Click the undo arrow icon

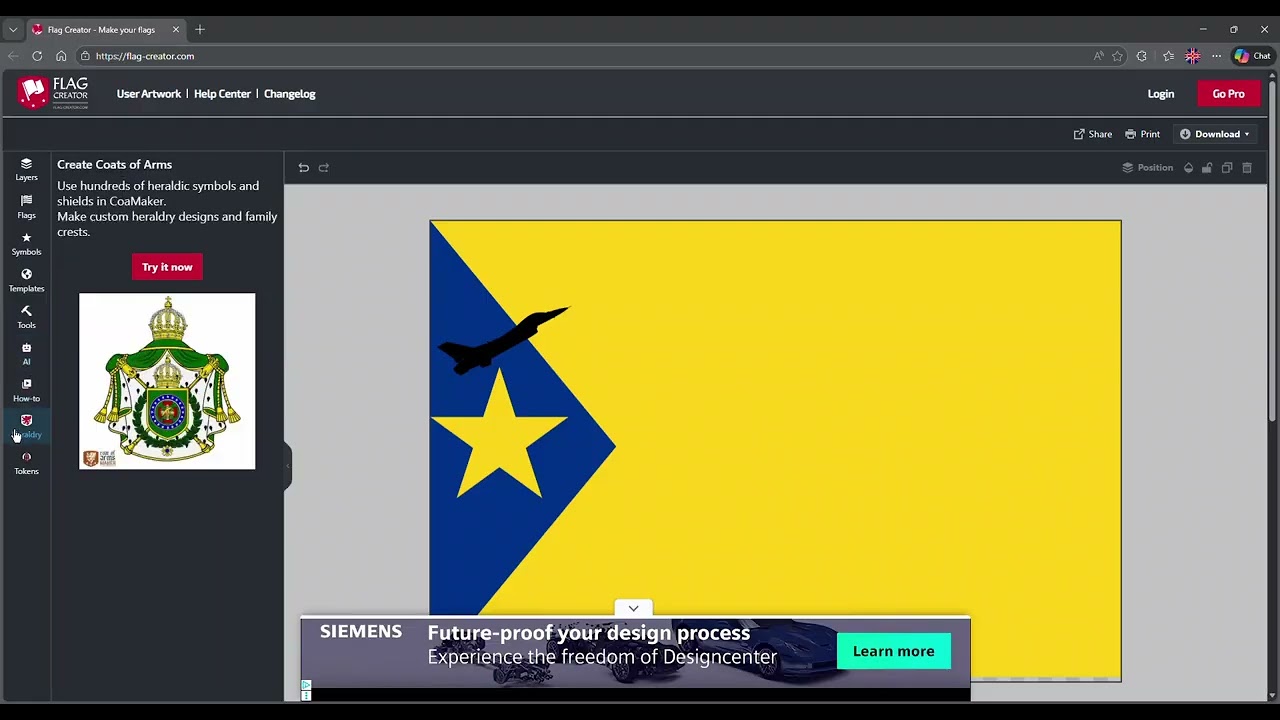[304, 168]
